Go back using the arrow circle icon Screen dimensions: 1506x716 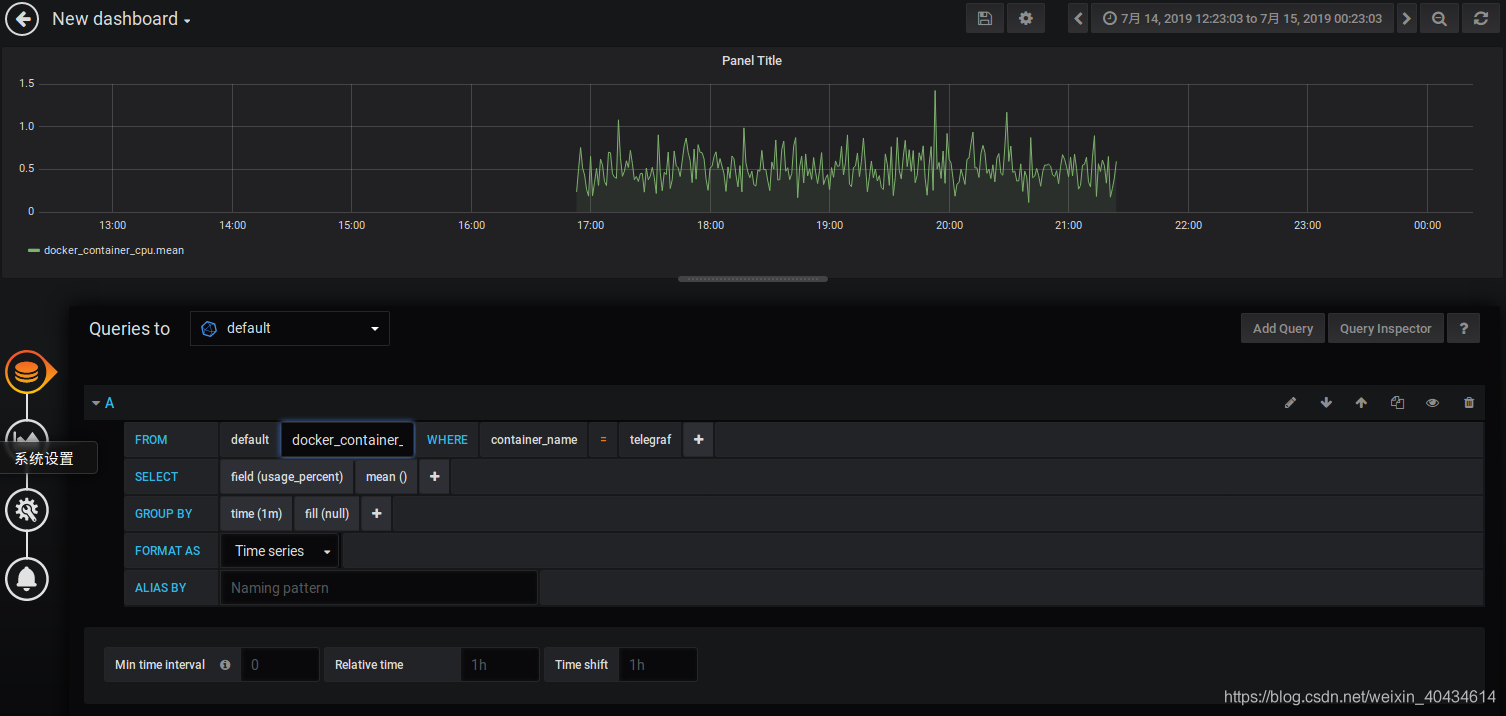22,19
